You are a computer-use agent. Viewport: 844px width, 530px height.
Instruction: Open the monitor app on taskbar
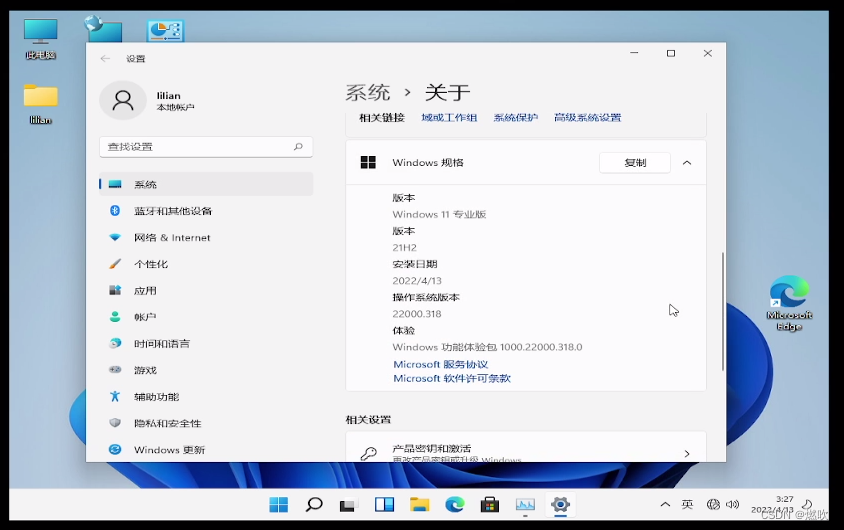(x=525, y=505)
